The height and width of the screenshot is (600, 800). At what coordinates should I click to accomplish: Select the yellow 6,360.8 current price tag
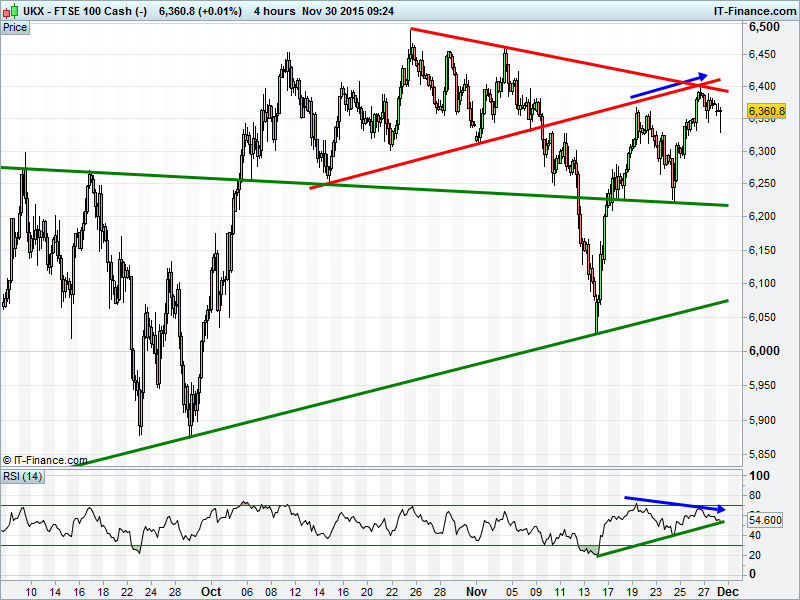(766, 111)
